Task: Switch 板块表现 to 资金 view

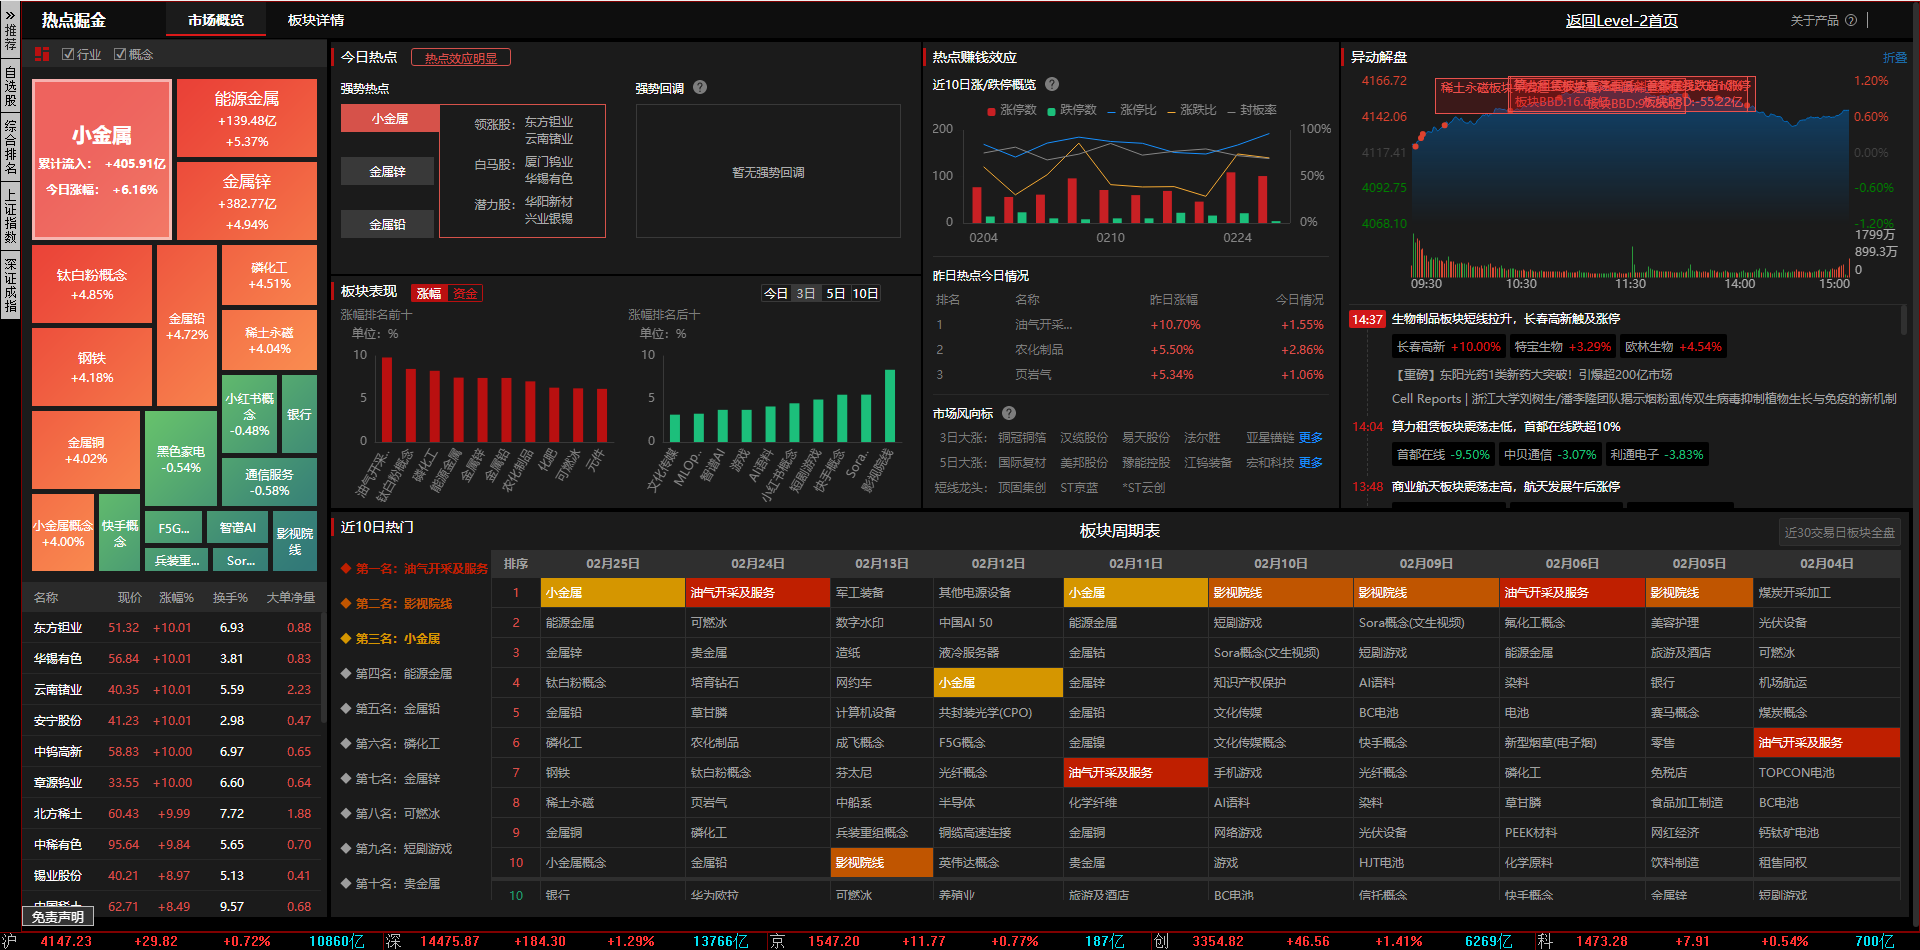Action: 465,293
